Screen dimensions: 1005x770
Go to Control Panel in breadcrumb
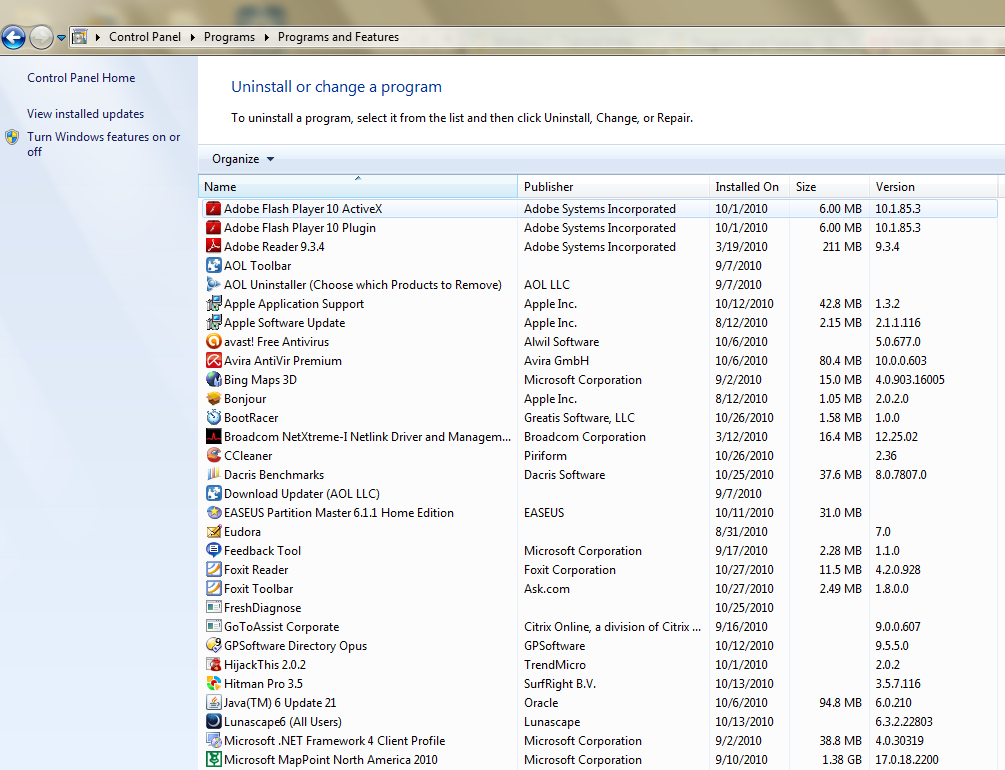point(145,37)
